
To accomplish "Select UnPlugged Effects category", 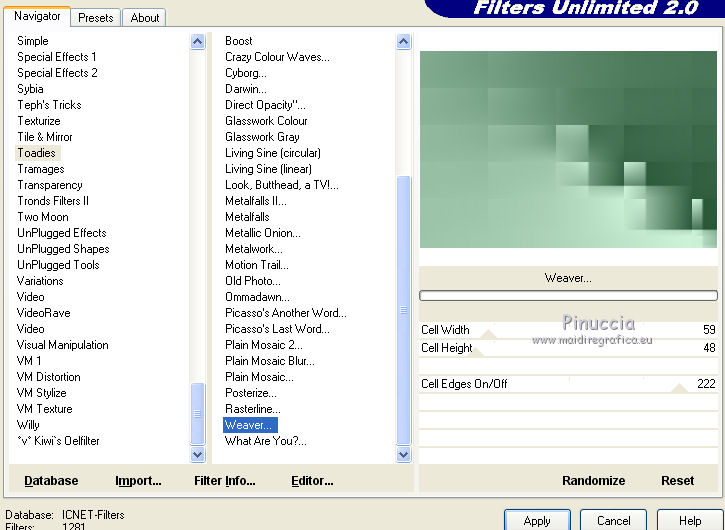I will [61, 233].
